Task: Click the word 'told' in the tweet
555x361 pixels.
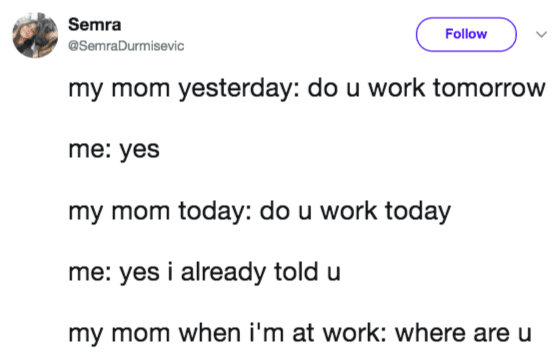Action: tap(297, 272)
